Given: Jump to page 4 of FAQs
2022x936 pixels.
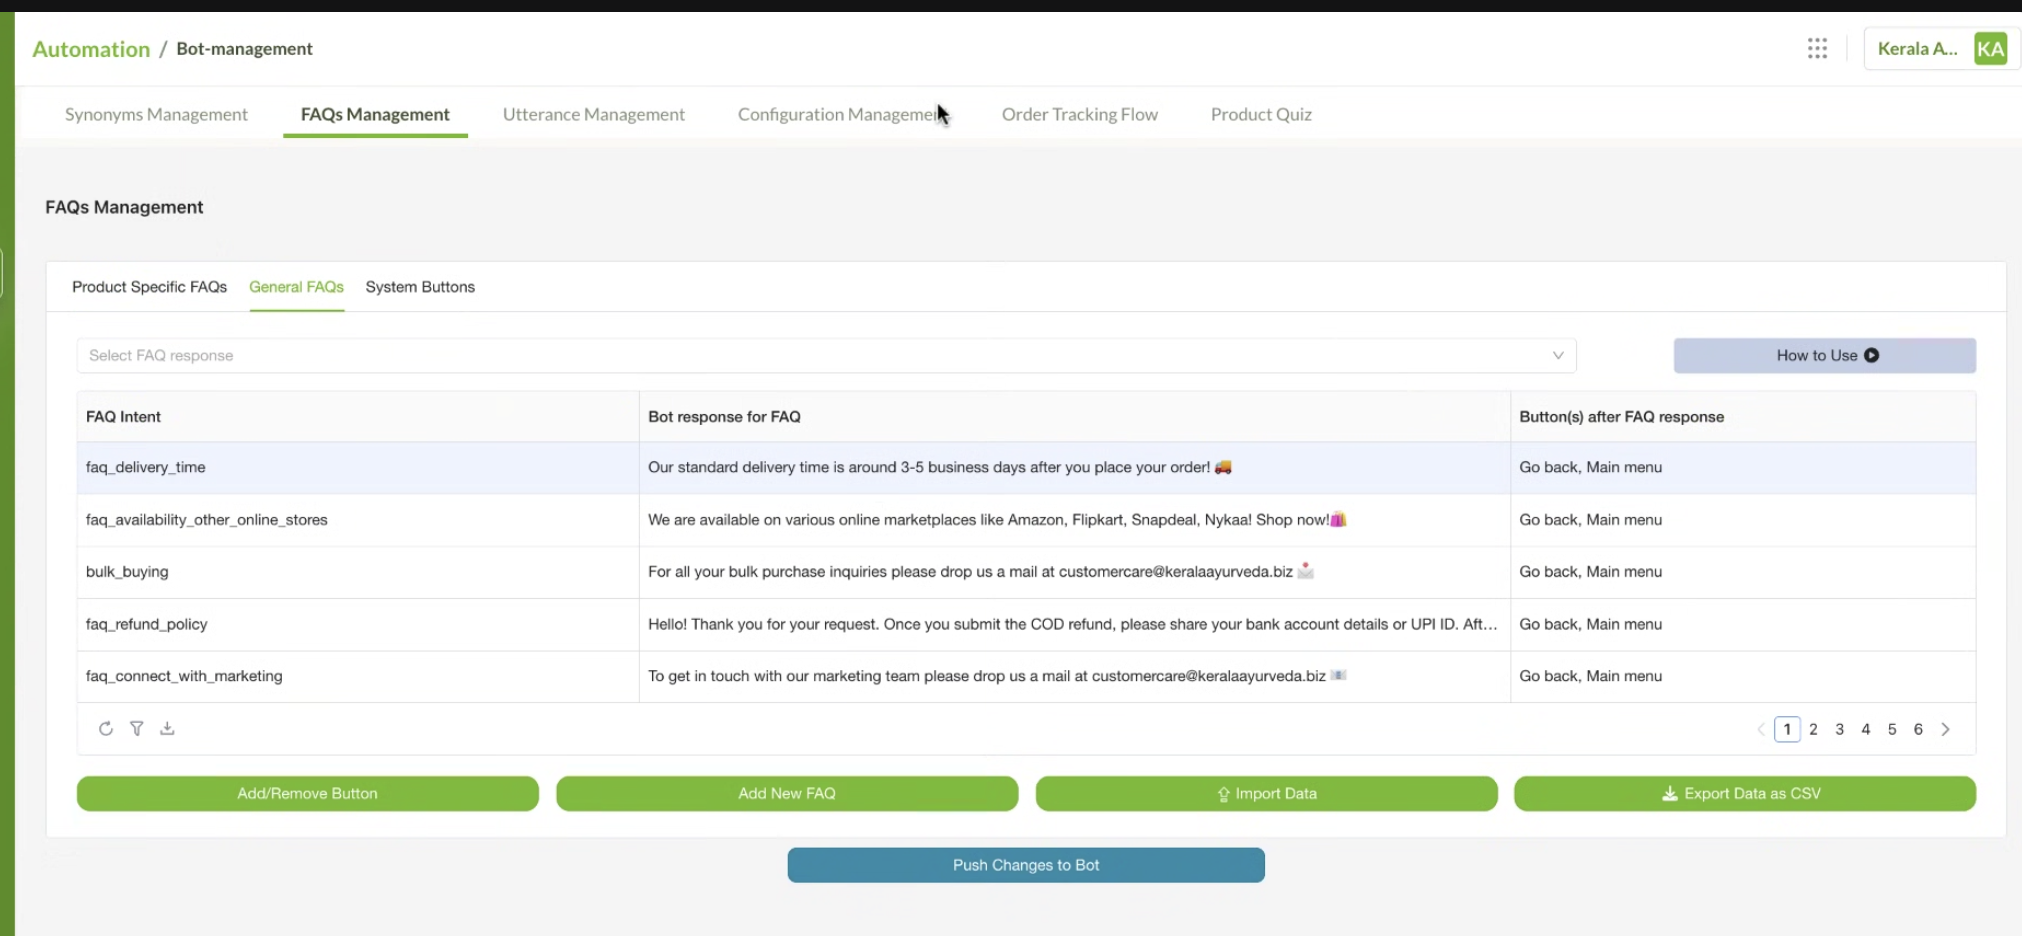Looking at the screenshot, I should pos(1865,729).
